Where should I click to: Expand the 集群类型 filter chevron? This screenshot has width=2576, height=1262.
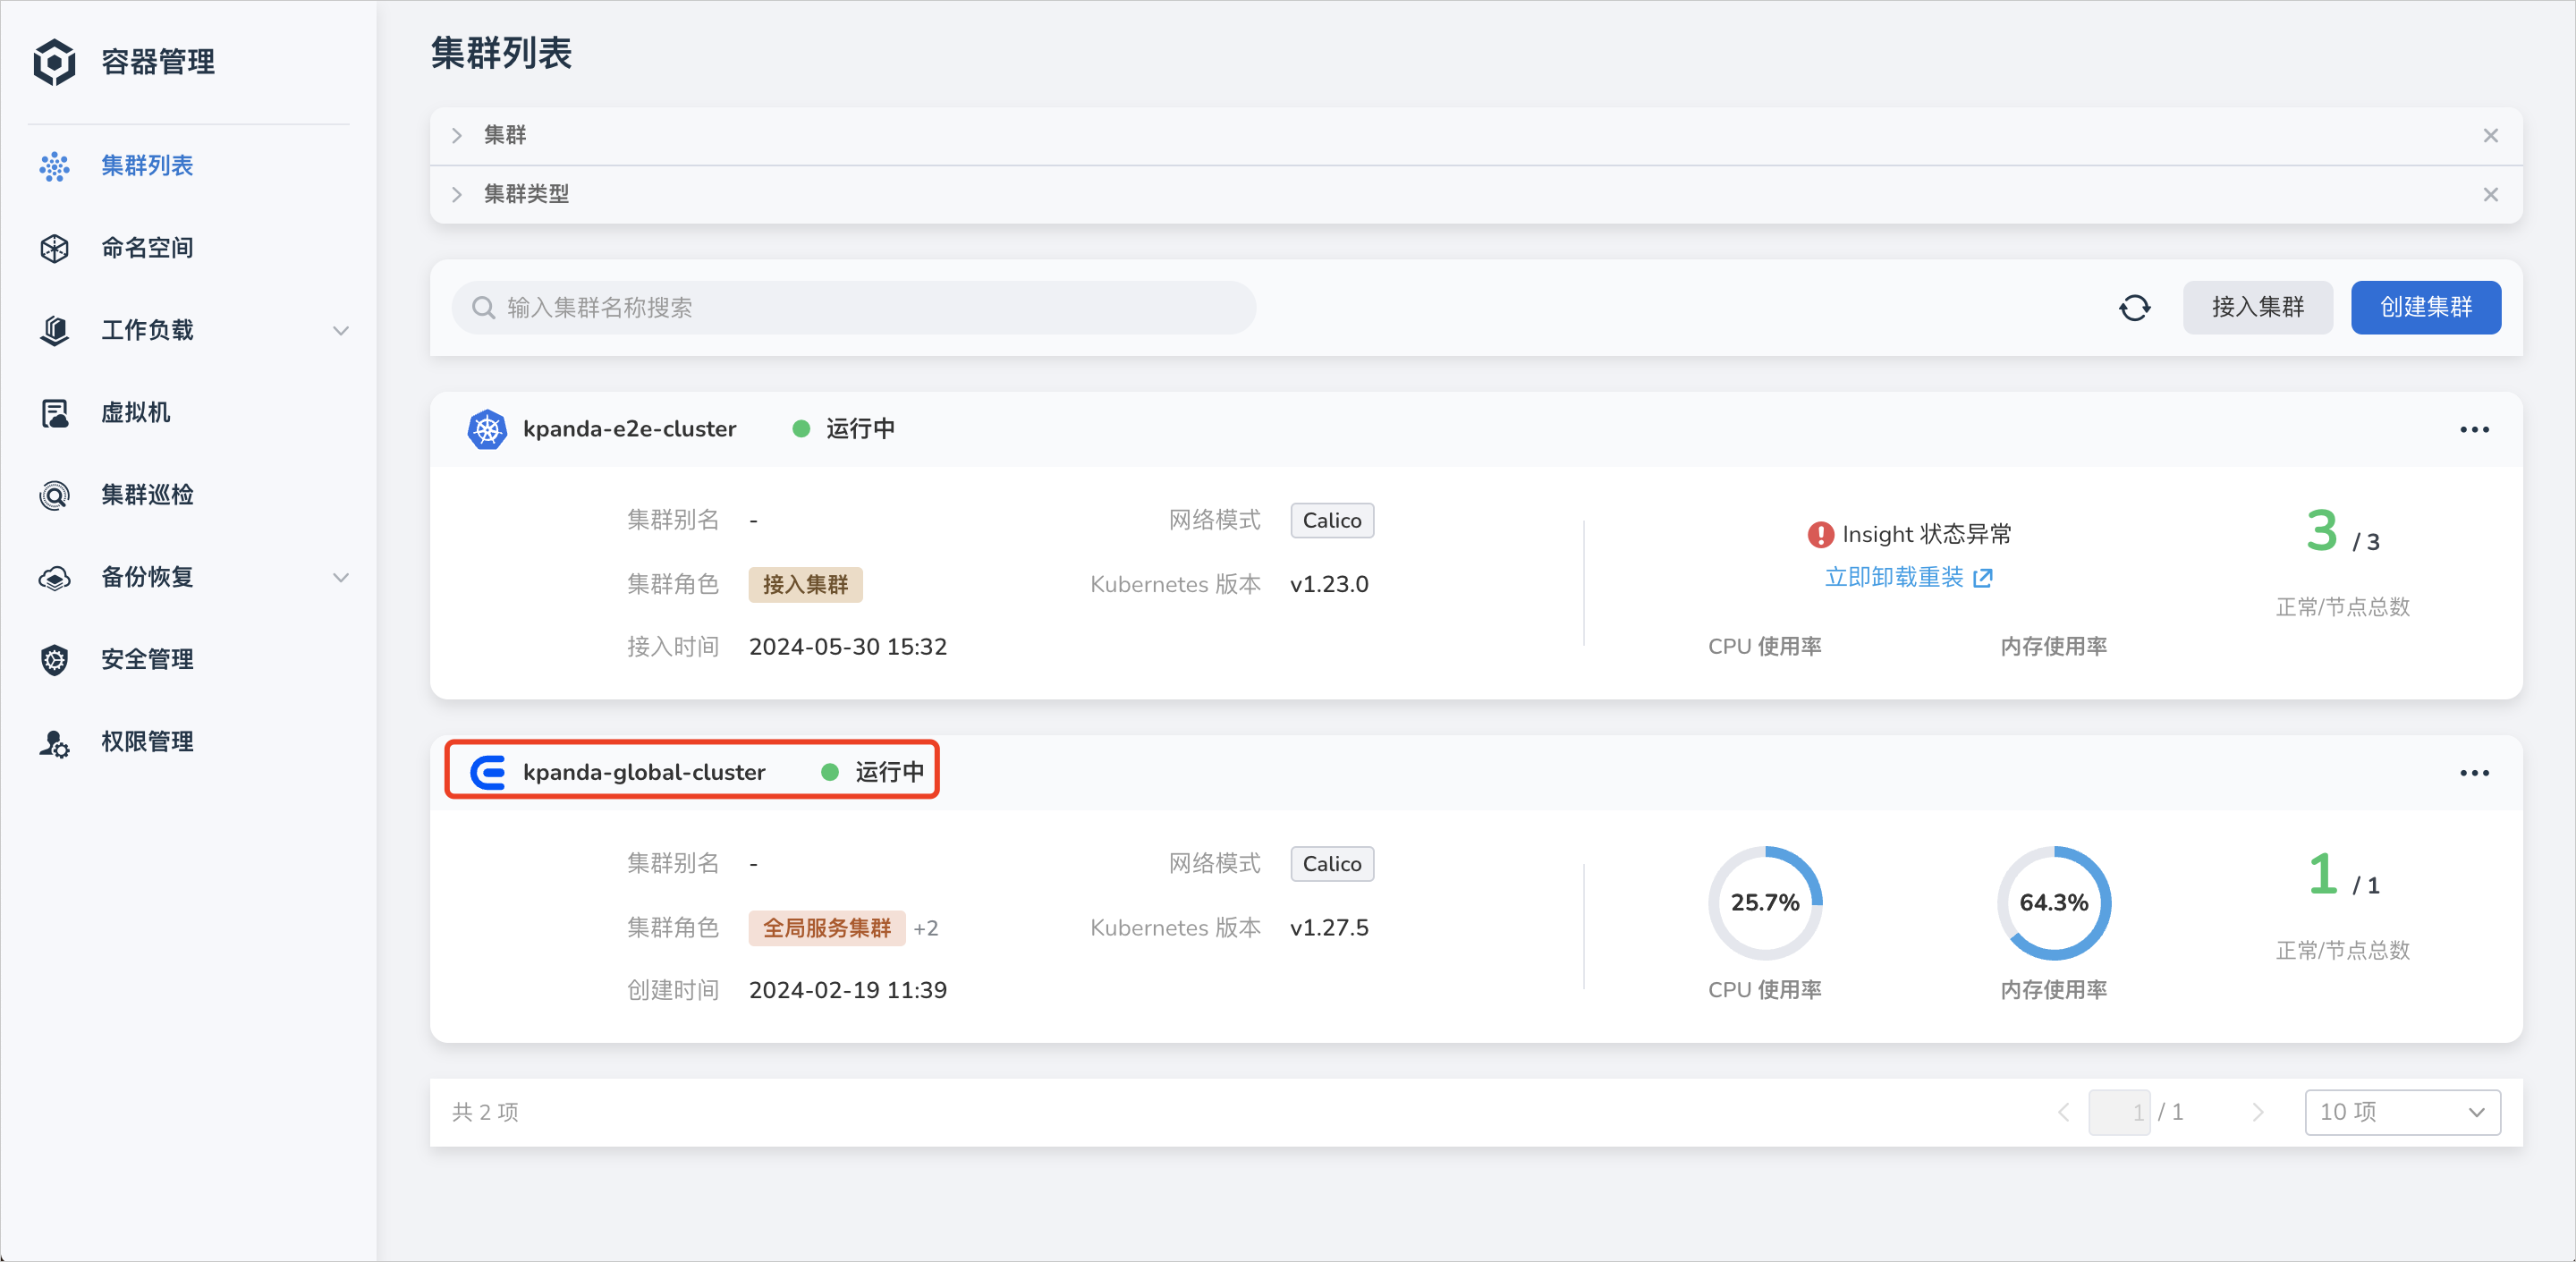tap(457, 195)
